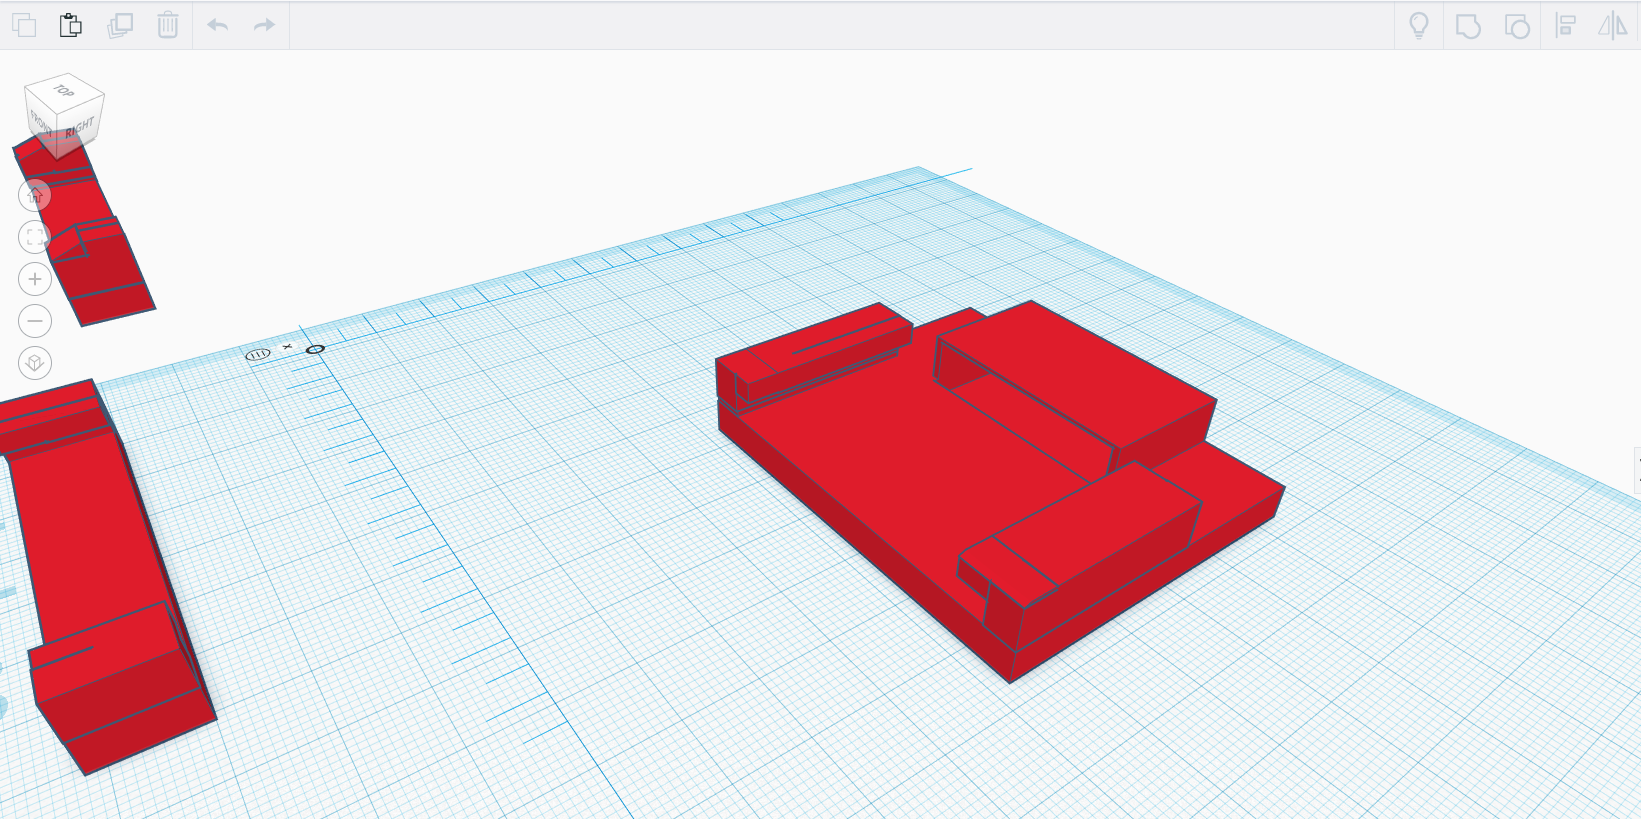The height and width of the screenshot is (819, 1641).
Task: Click the Group shapes icon
Action: pyautogui.click(x=1468, y=25)
